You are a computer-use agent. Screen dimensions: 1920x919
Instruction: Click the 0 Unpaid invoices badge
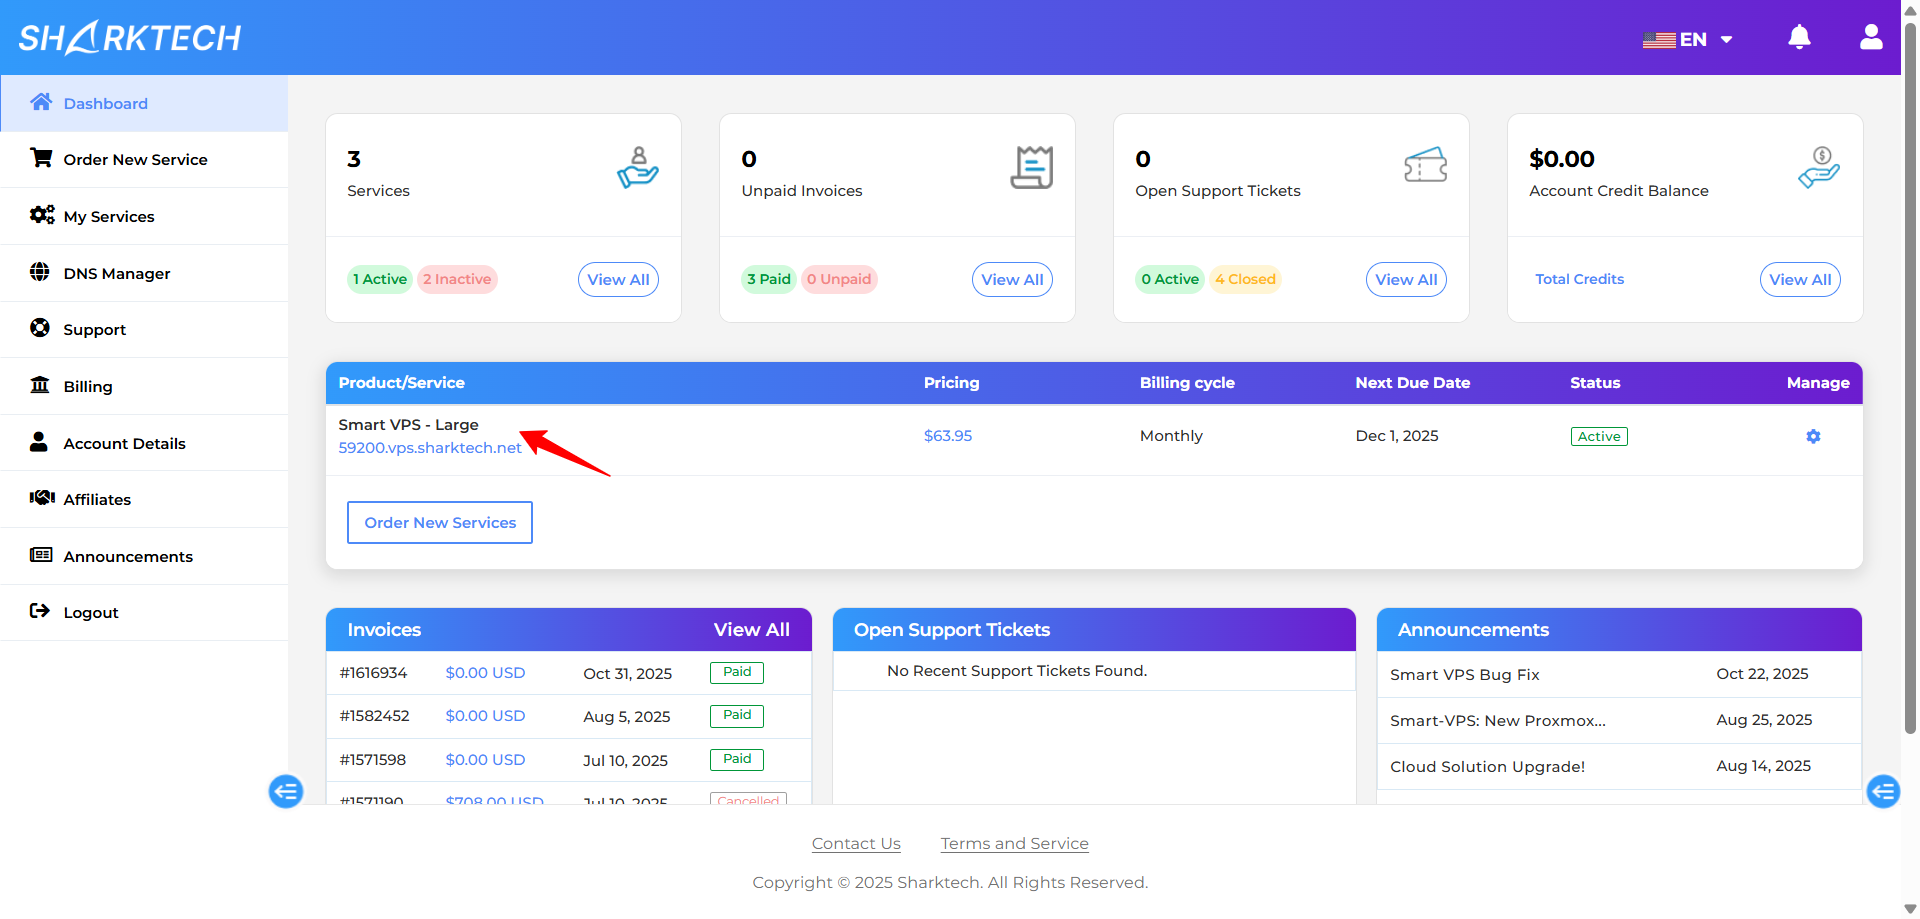click(839, 279)
